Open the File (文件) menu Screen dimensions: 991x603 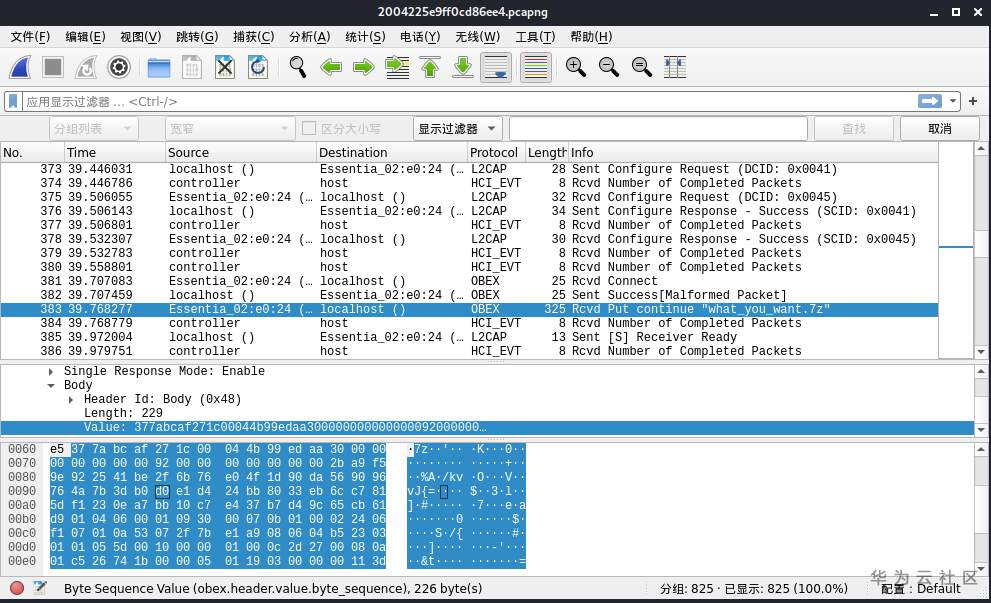pos(30,37)
